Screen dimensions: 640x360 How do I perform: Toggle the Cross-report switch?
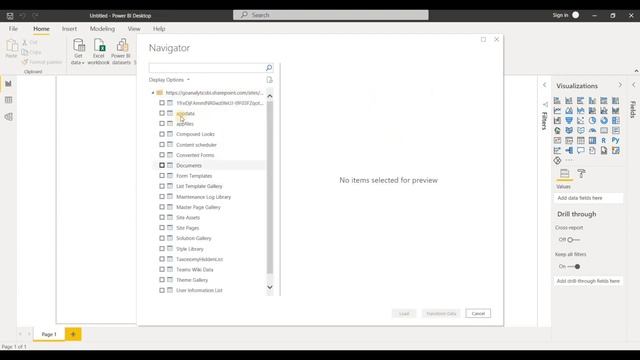click(573, 240)
